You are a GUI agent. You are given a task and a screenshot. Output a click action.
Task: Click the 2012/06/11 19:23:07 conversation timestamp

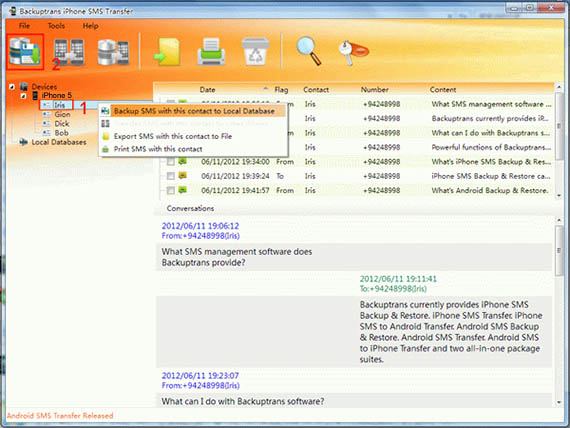(200, 376)
